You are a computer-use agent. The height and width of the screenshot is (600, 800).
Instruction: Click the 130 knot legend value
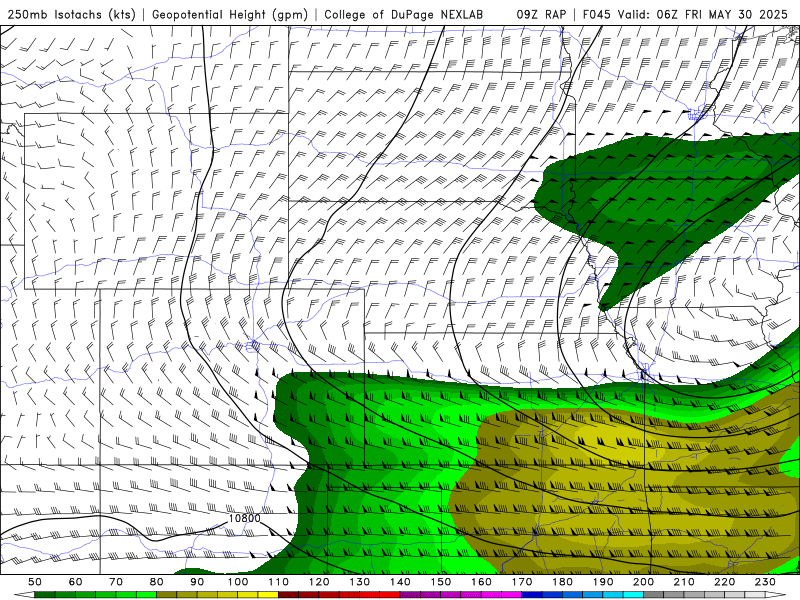pos(360,582)
